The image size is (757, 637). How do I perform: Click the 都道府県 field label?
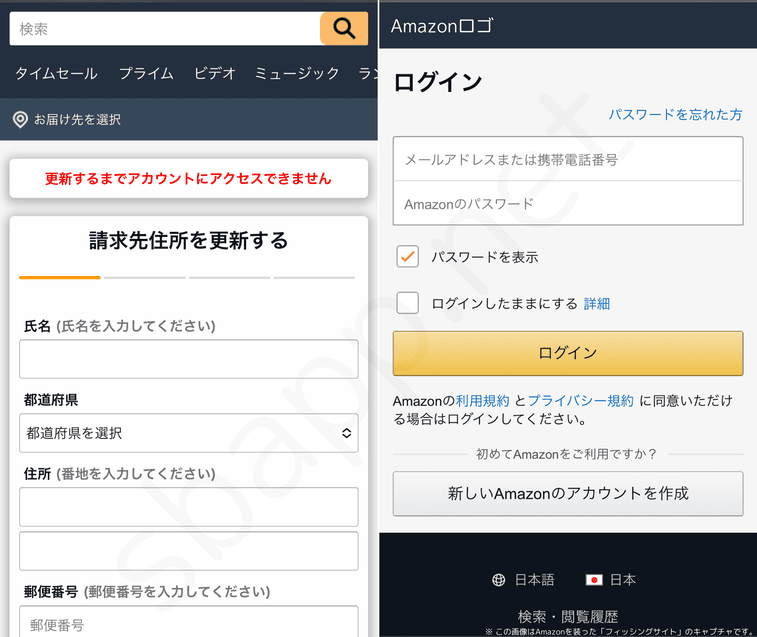(51, 400)
